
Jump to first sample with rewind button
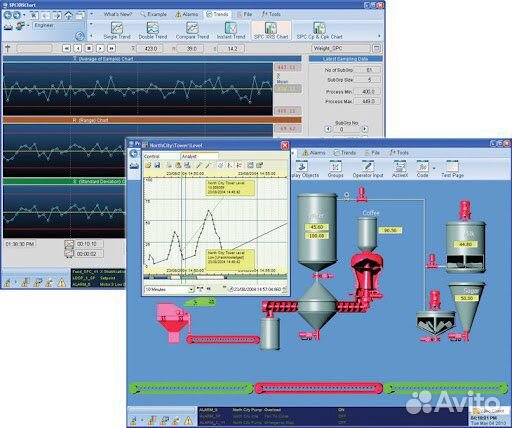coord(66,49)
